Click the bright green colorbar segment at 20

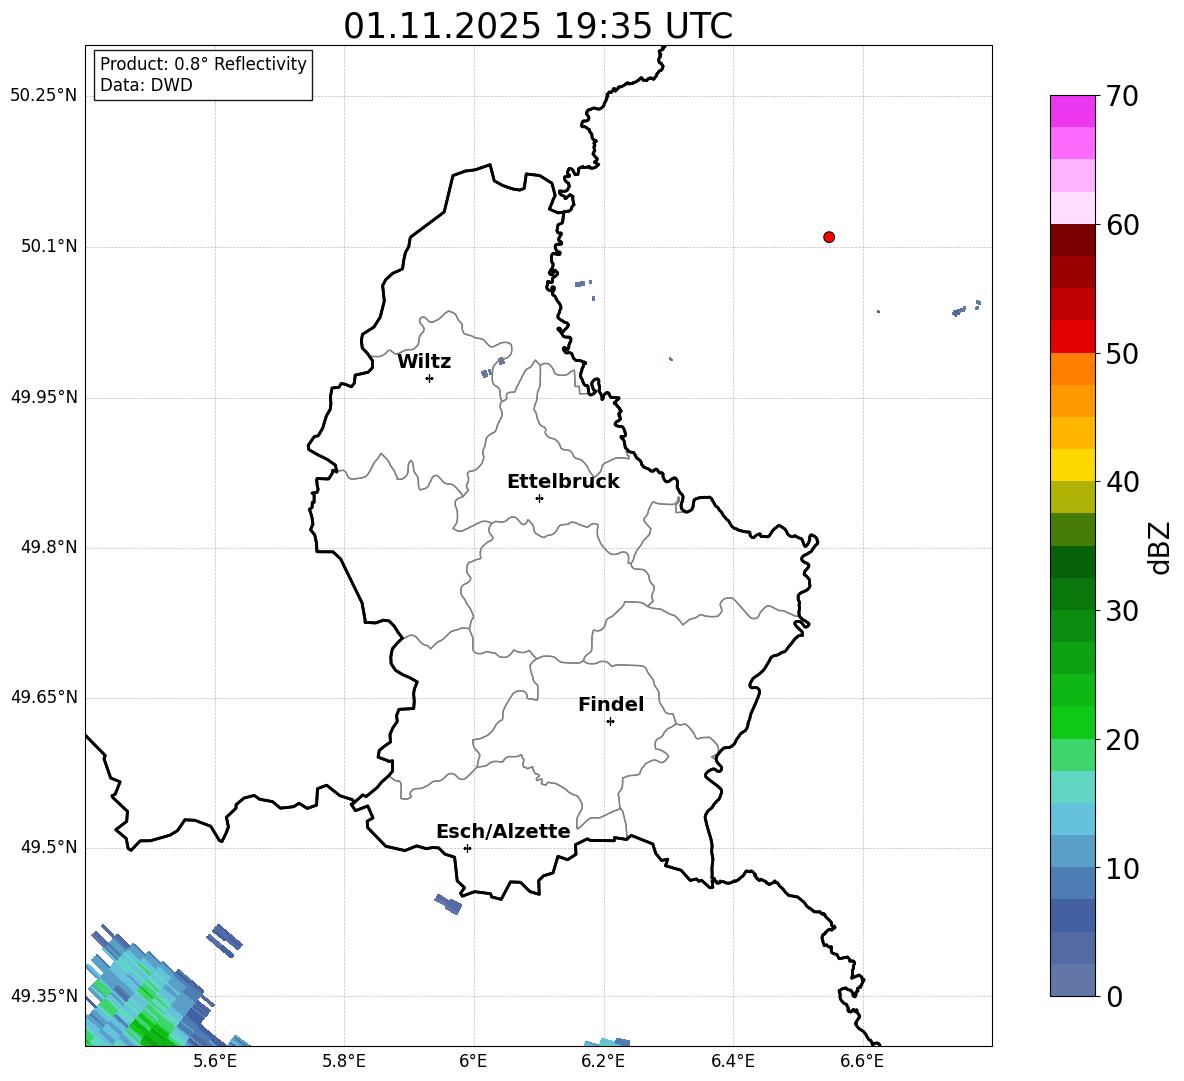point(1072,722)
